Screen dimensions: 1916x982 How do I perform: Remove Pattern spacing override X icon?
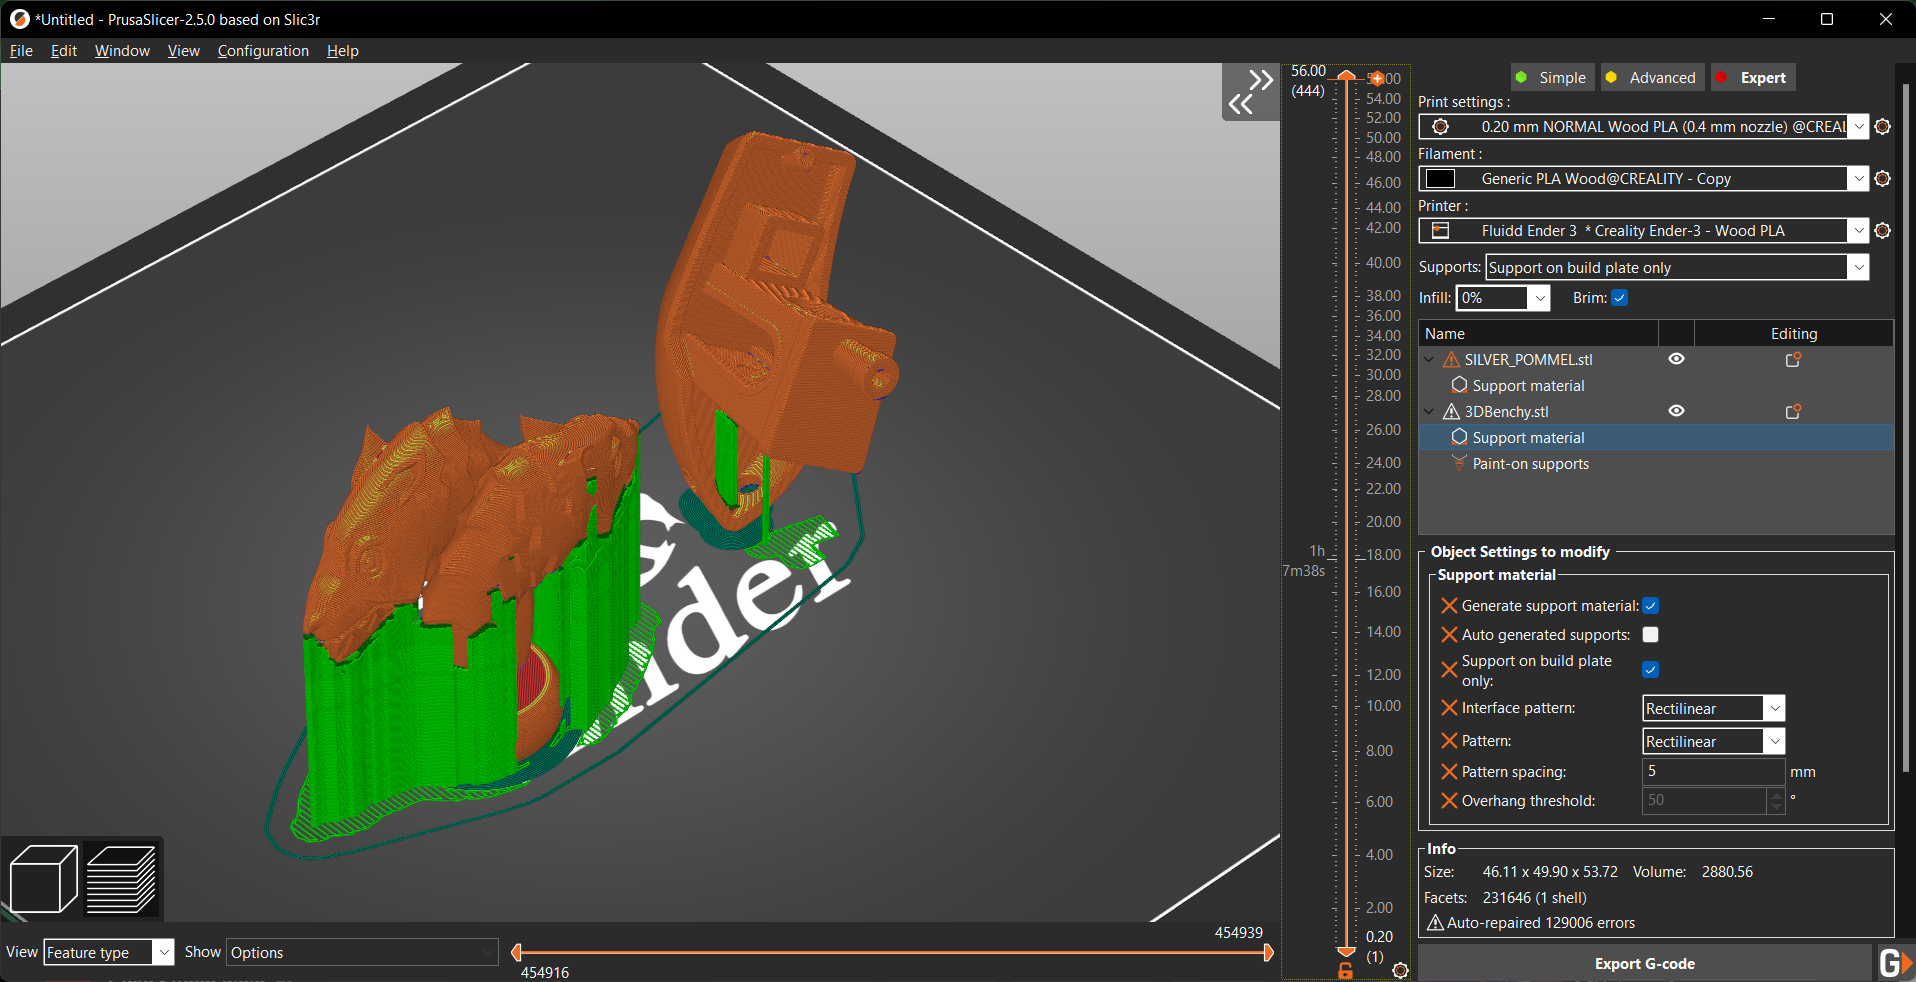click(x=1449, y=772)
